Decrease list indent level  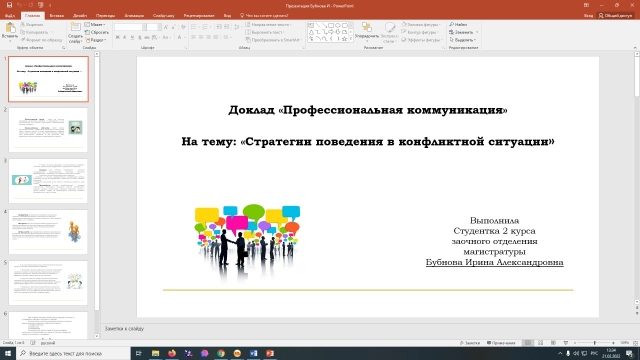click(219, 27)
